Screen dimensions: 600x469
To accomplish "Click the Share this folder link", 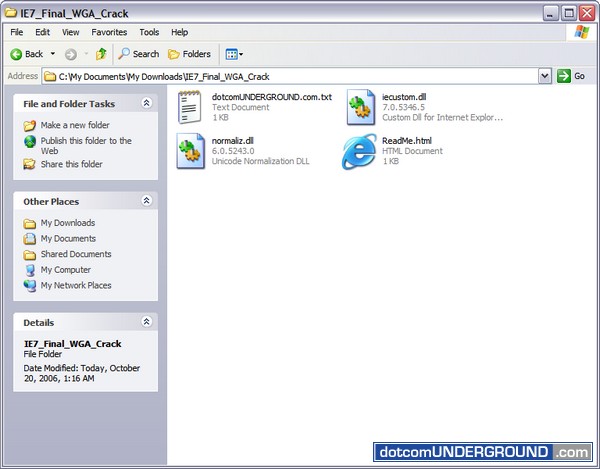I will point(72,164).
